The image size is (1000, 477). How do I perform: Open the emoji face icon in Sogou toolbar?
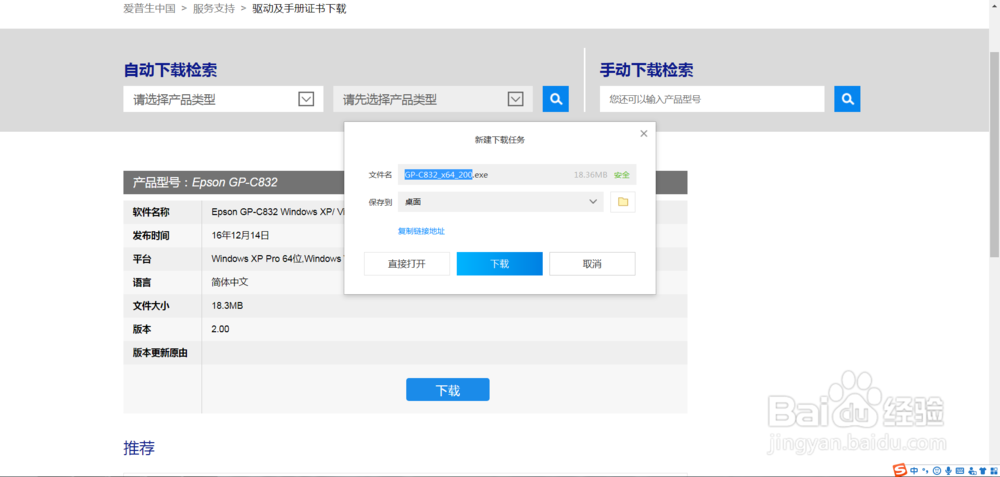point(937,471)
